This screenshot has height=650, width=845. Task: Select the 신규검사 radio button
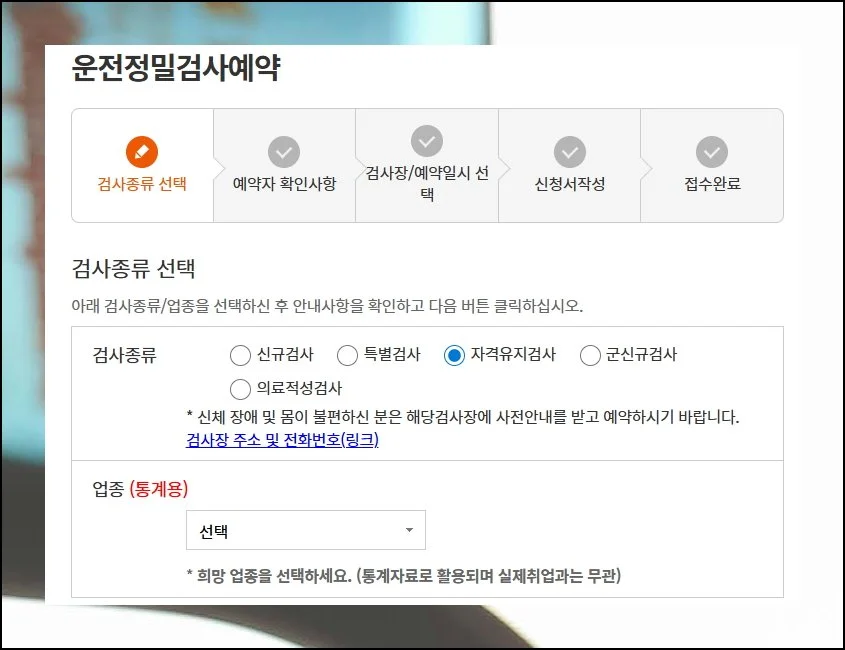[x=240, y=355]
